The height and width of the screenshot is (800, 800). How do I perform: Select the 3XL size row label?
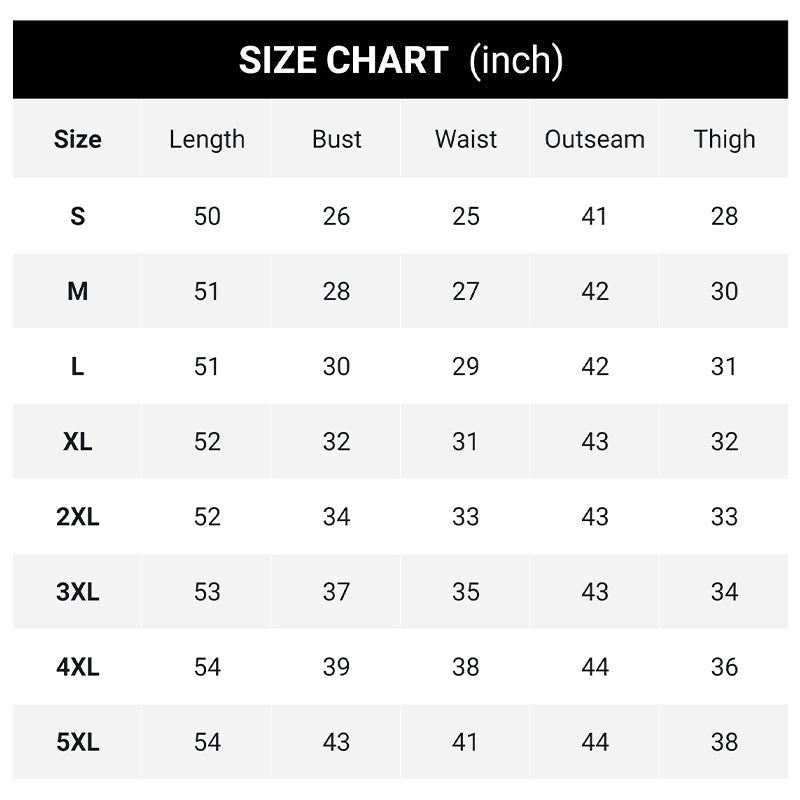pos(78,591)
